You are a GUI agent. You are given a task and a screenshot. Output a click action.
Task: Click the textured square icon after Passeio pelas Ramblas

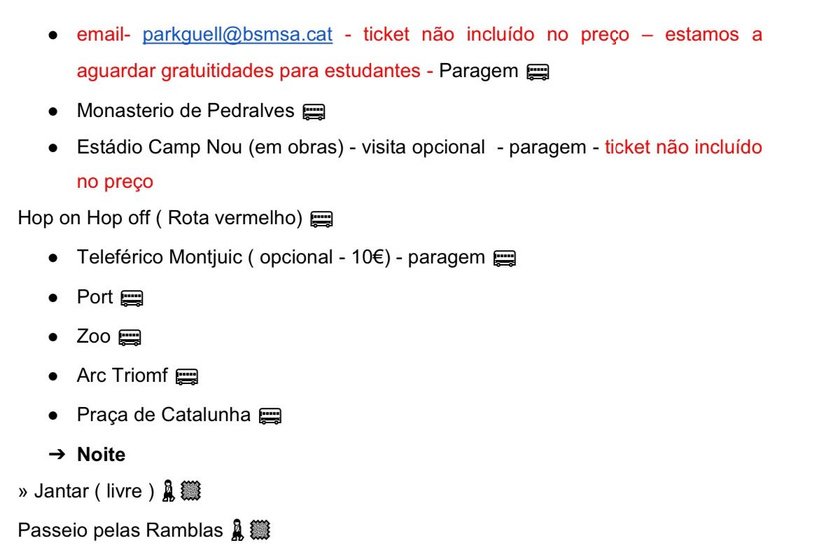(x=260, y=530)
